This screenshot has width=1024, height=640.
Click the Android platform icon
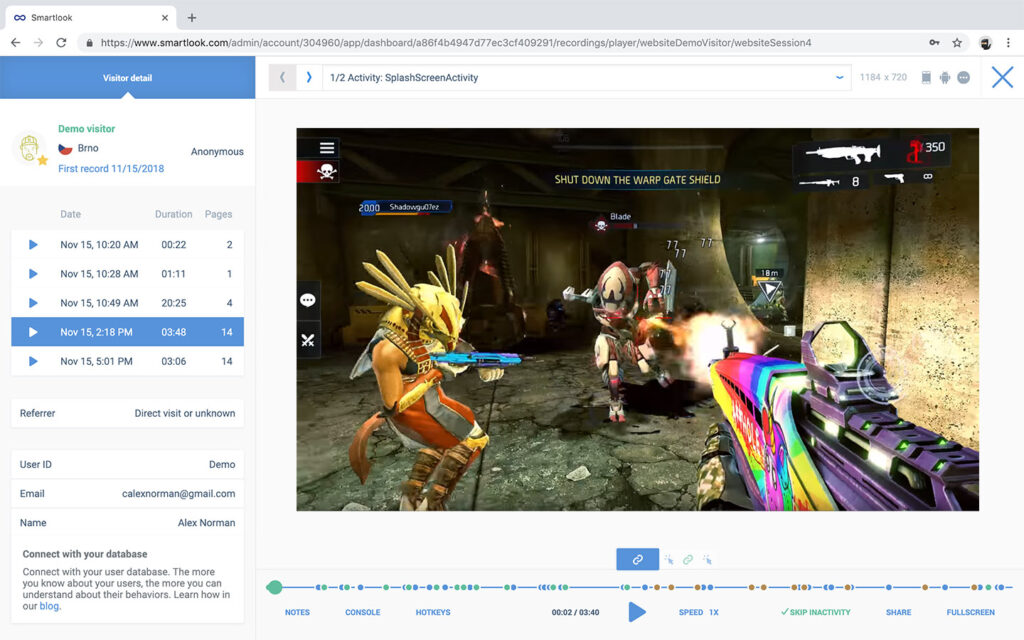point(944,77)
